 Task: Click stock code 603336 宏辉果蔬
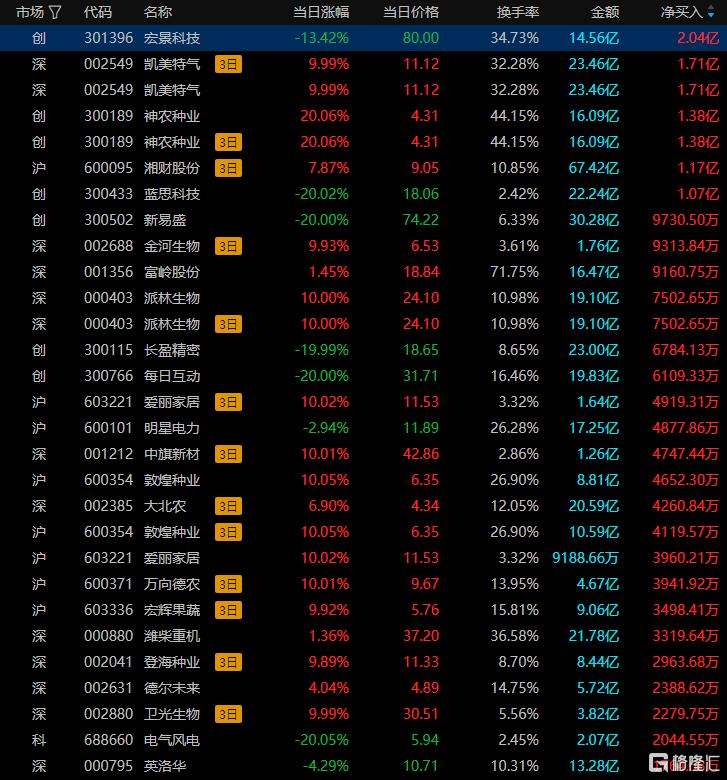click(x=108, y=610)
